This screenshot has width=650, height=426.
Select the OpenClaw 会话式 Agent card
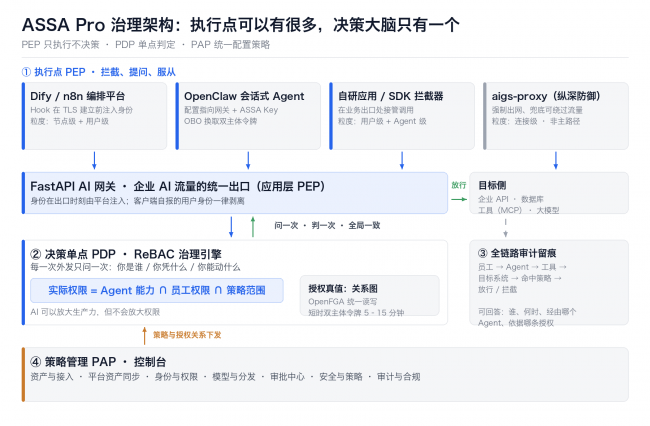tap(248, 116)
